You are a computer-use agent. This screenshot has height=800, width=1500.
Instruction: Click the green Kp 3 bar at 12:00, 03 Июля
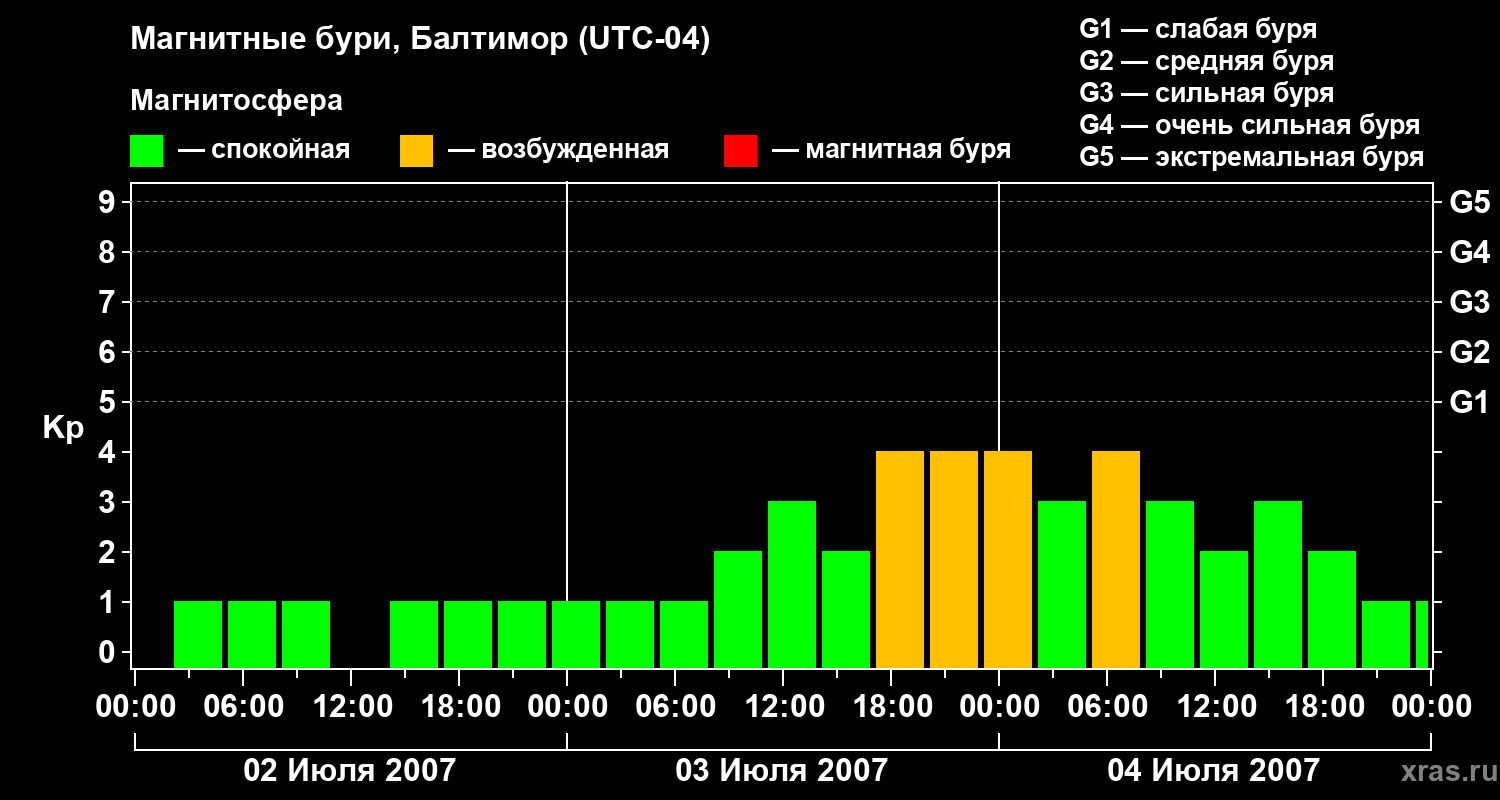tap(792, 585)
